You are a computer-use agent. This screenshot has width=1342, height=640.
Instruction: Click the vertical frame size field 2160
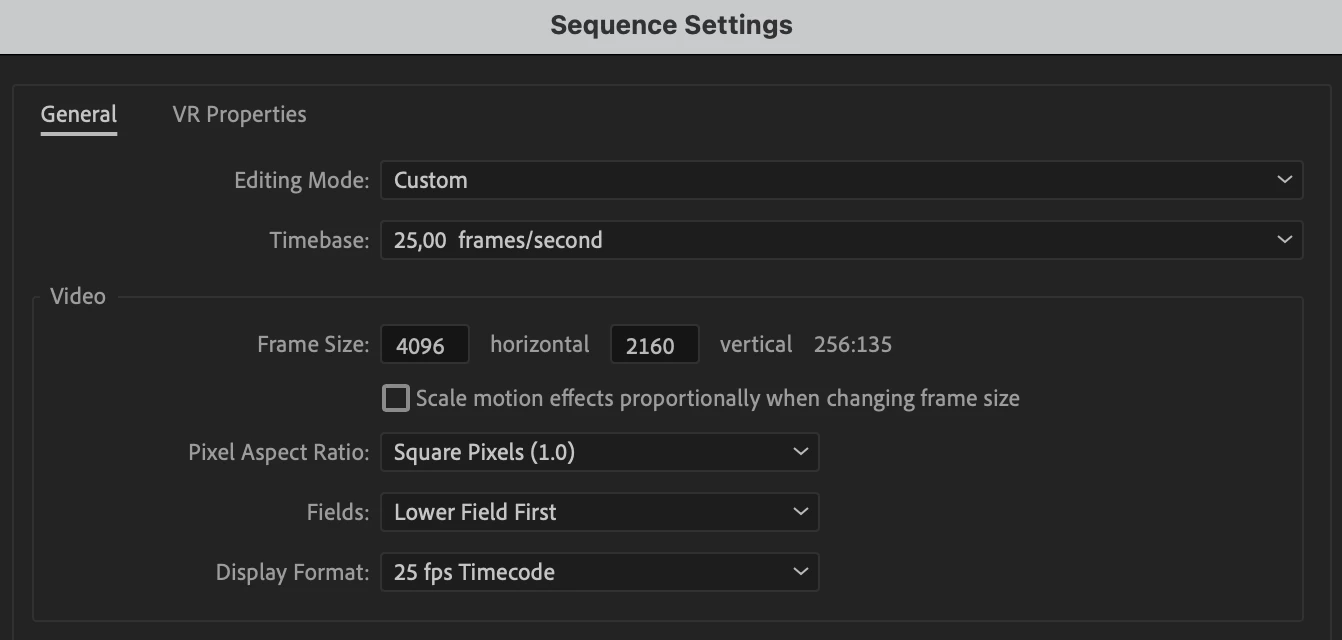pos(653,345)
